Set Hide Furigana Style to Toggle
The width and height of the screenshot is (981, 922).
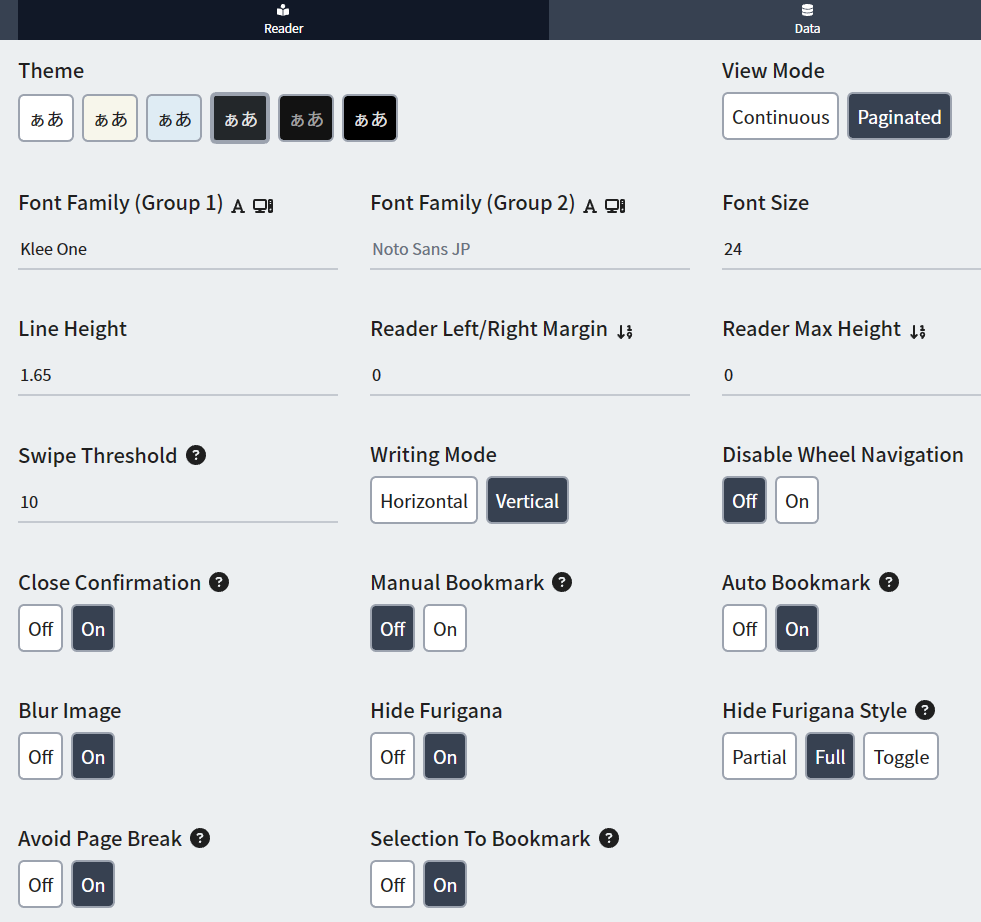point(901,757)
